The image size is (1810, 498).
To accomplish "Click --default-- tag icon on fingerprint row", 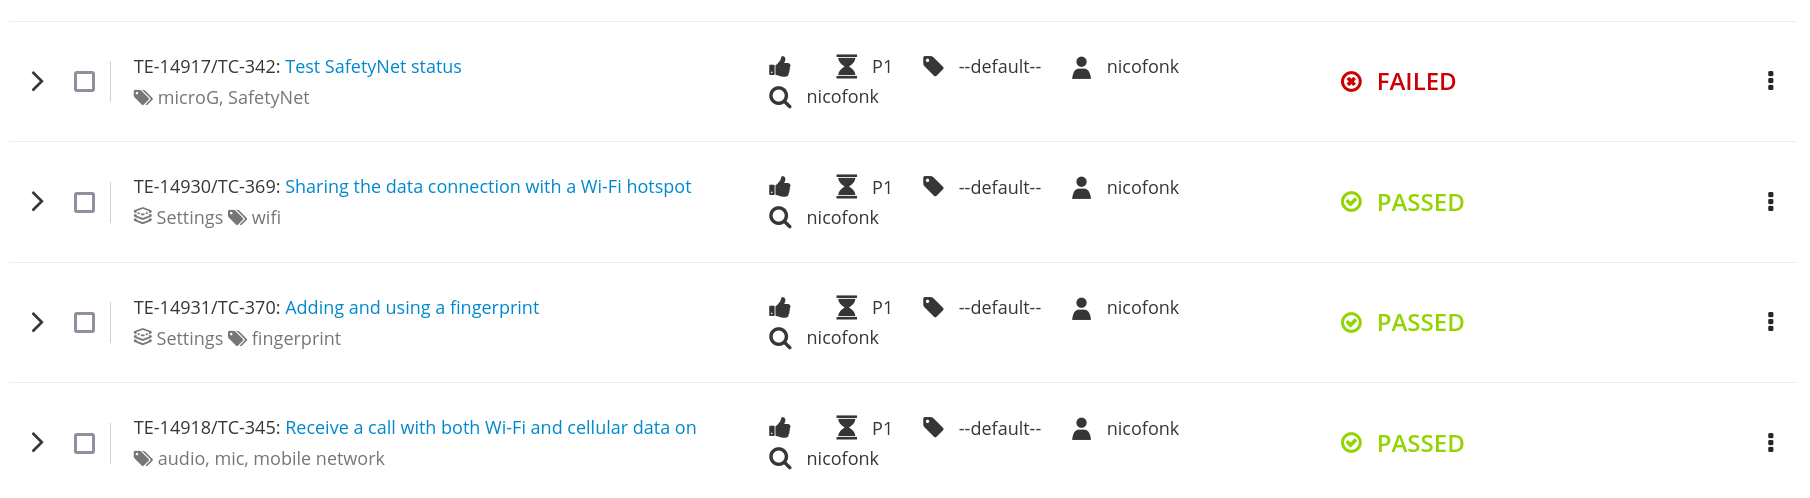I will tap(933, 307).
